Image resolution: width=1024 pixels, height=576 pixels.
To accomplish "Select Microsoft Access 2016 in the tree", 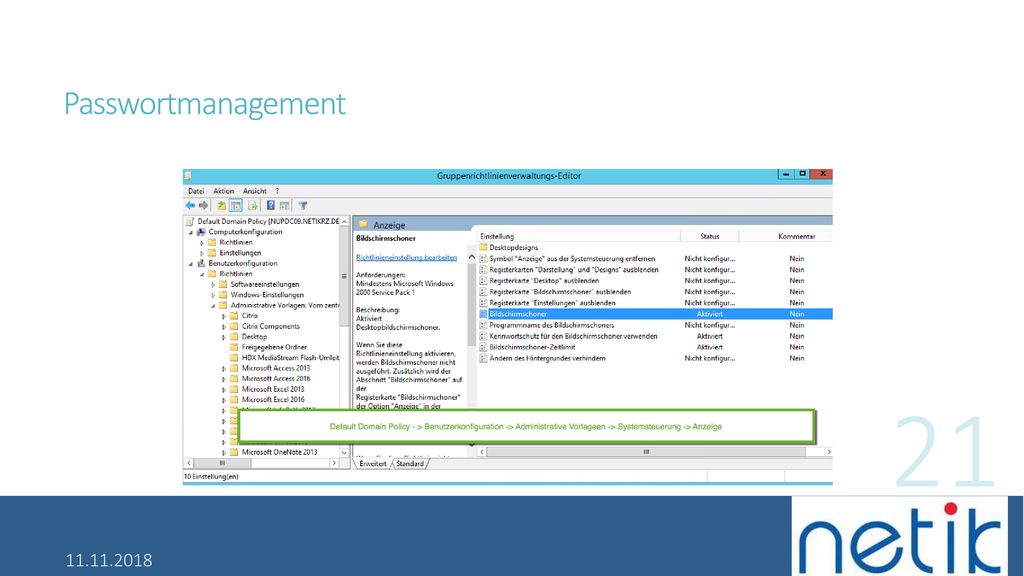I will [276, 379].
